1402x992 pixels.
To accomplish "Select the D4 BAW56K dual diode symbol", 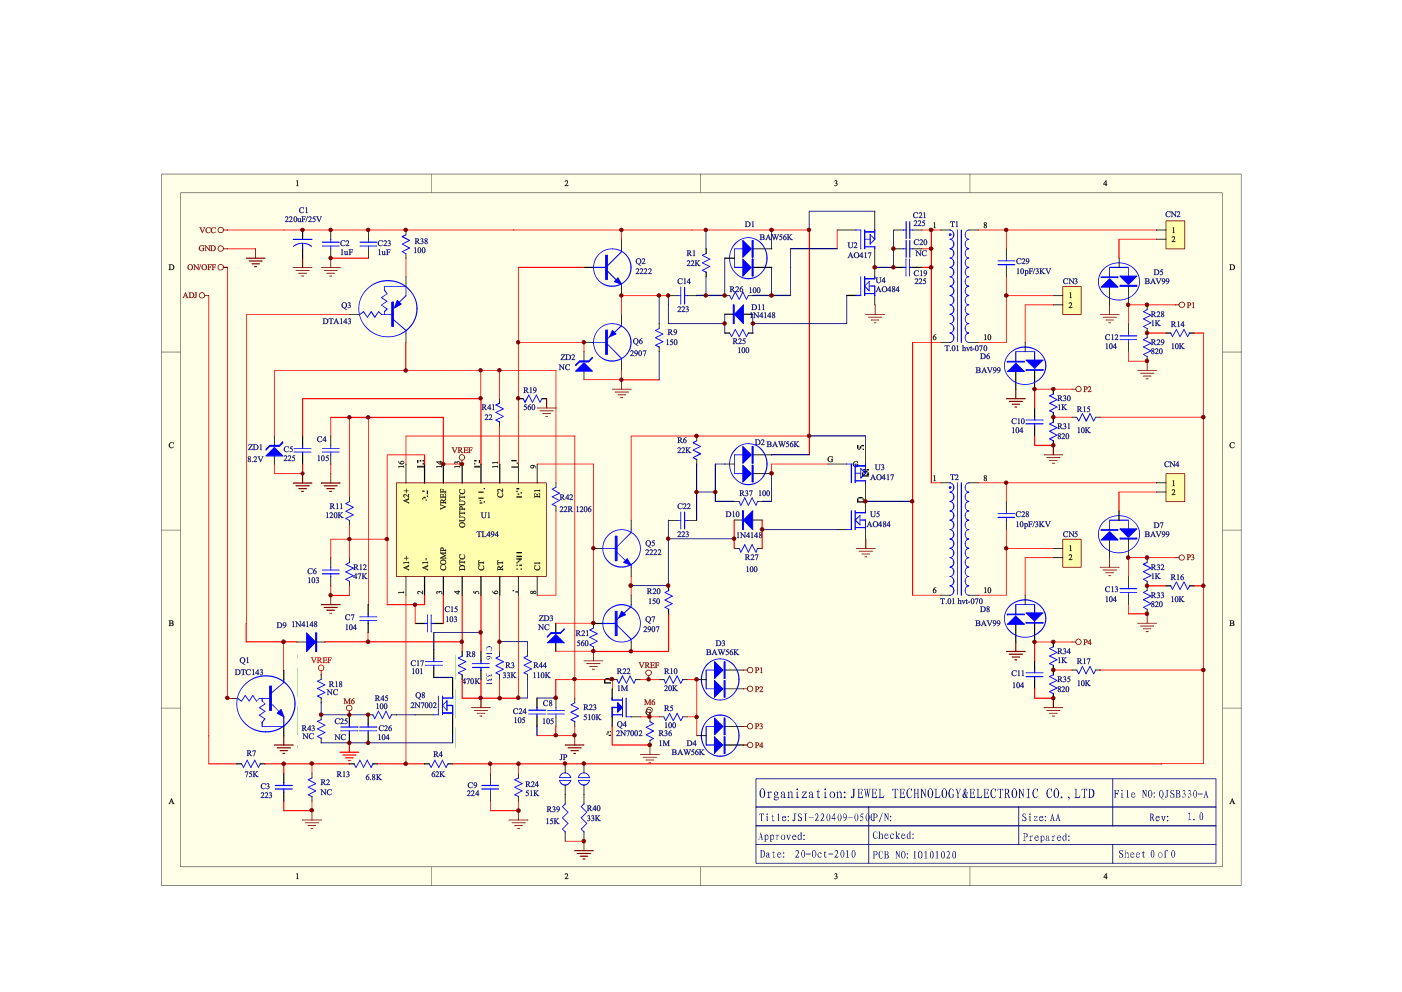I will [720, 736].
